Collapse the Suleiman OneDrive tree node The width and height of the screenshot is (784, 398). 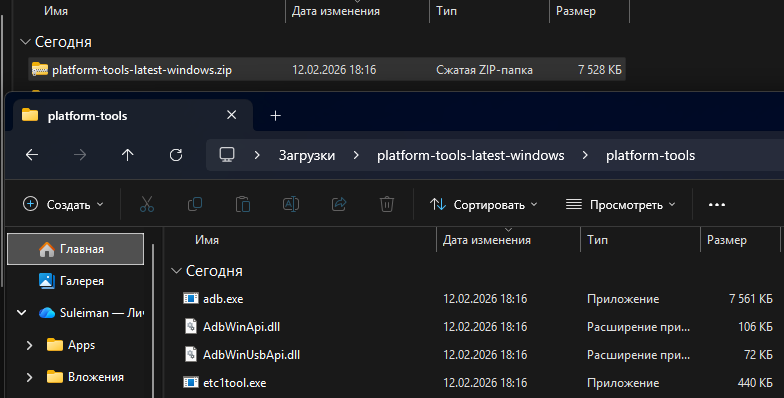click(x=22, y=313)
